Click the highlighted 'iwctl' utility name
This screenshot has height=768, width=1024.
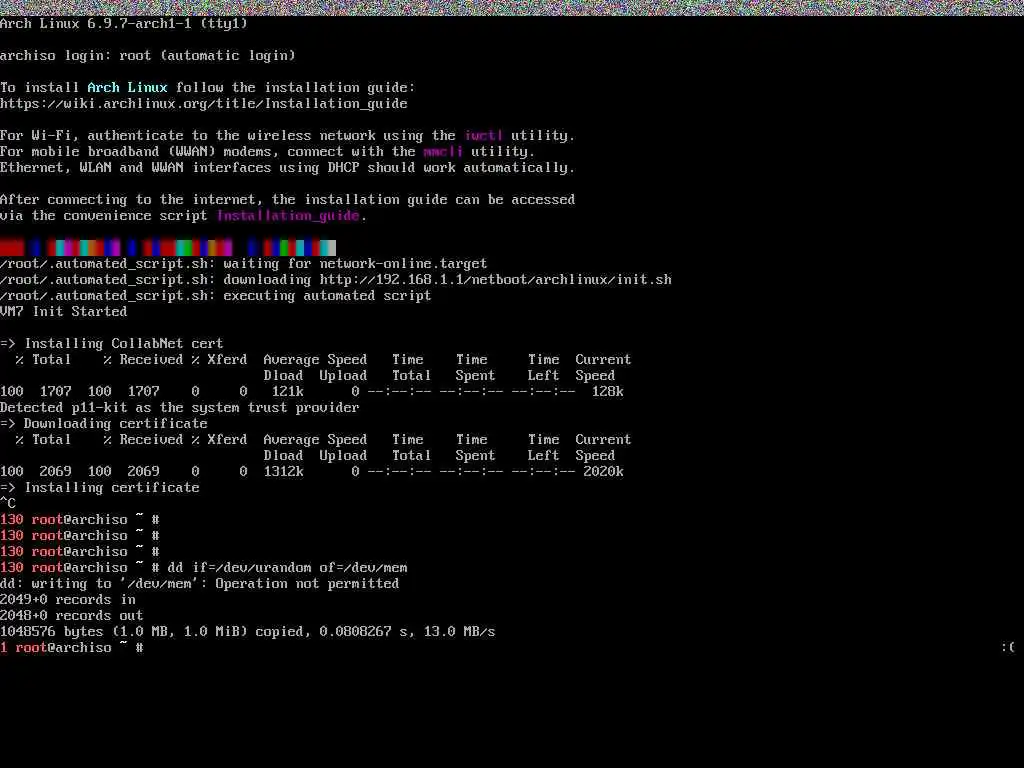click(x=483, y=135)
